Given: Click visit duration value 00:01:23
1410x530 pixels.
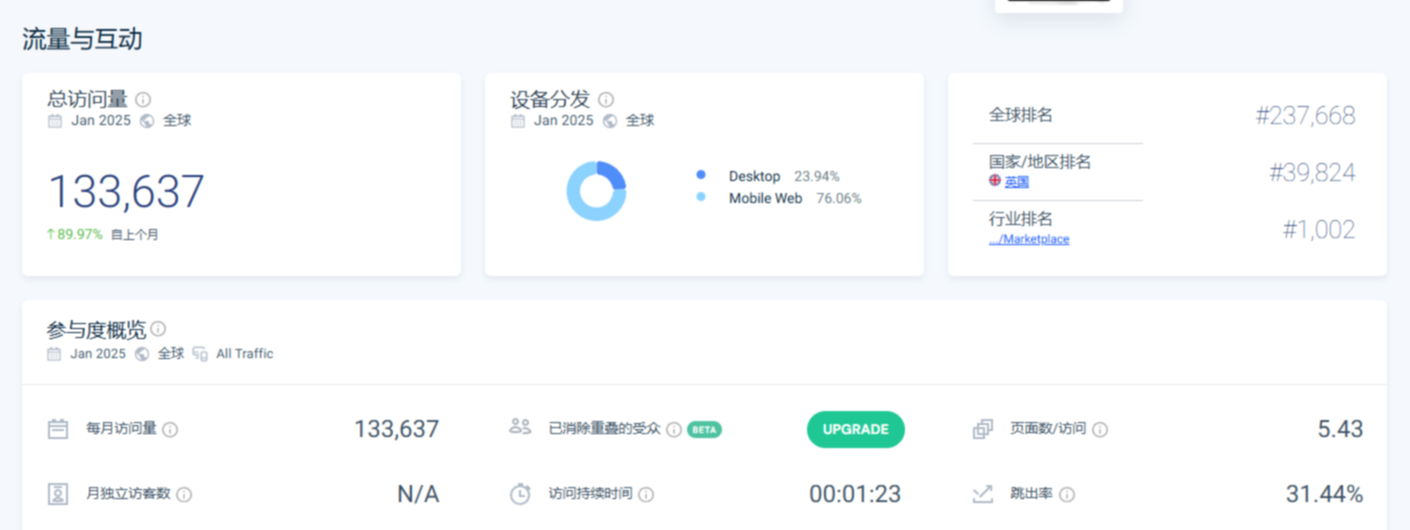Looking at the screenshot, I should [x=856, y=494].
